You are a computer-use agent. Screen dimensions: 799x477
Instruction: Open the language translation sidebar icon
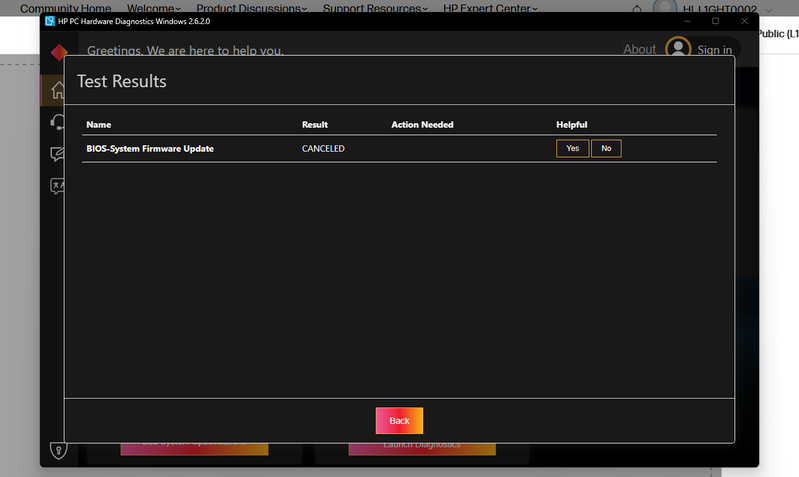coord(58,186)
